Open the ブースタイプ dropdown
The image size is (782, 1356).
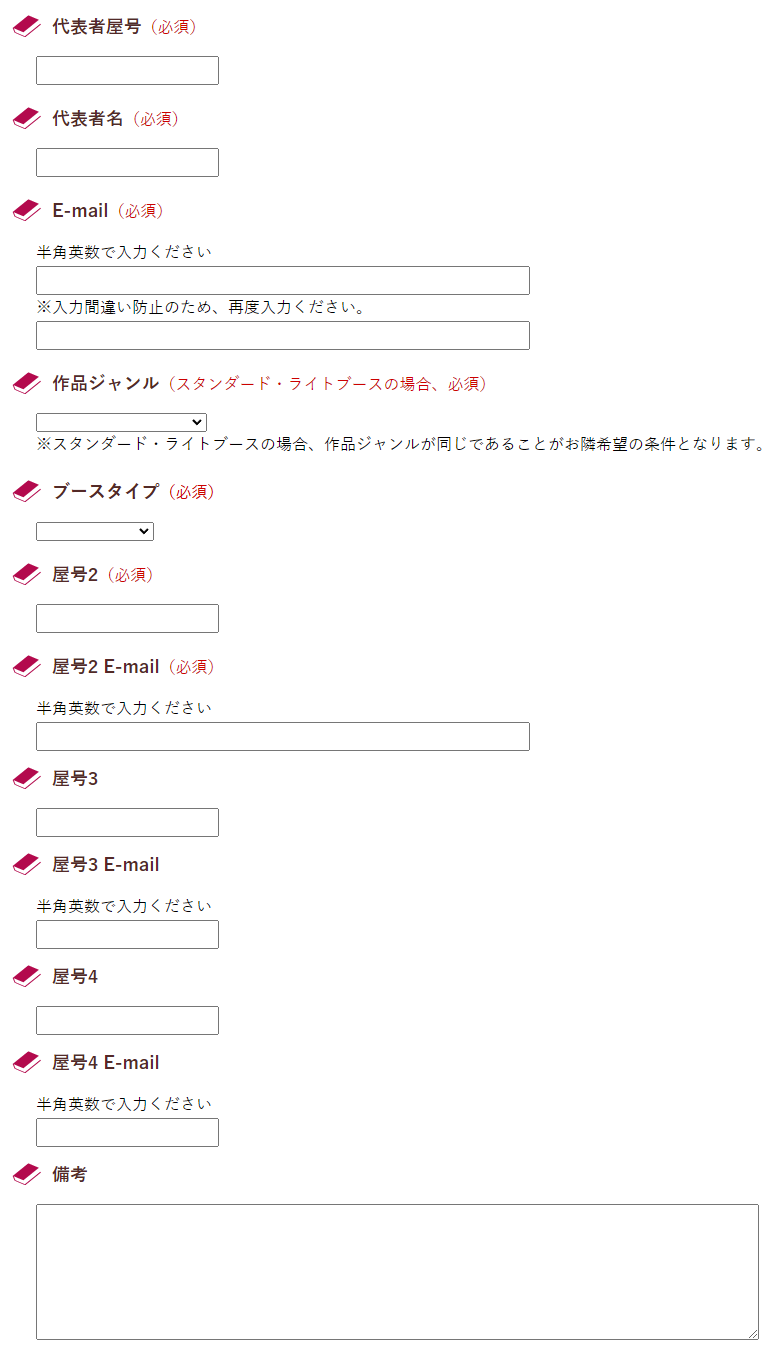94,531
